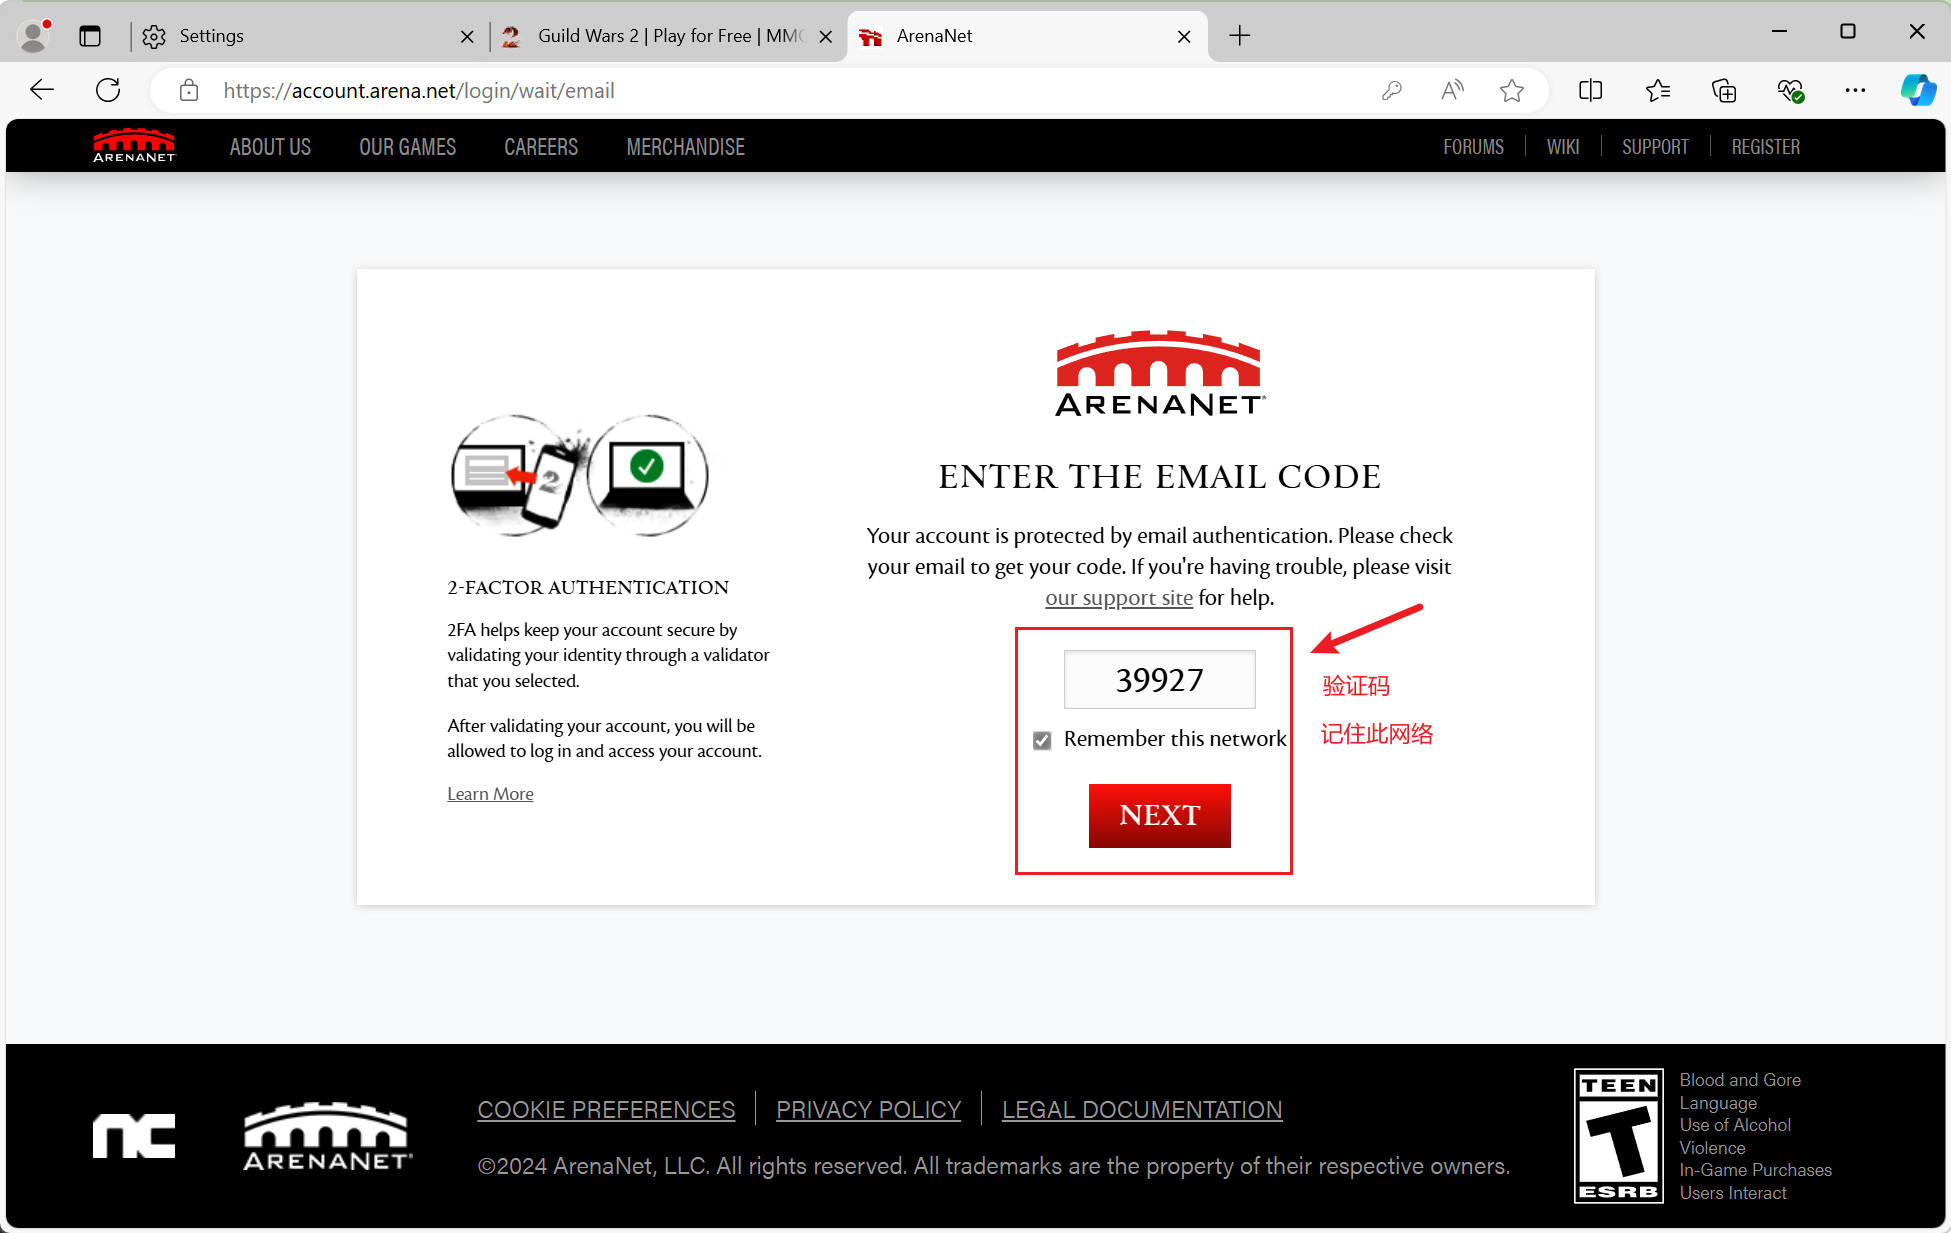Image resolution: width=1951 pixels, height=1233 pixels.
Task: Click the 2-factor authentication illustration
Action: [580, 475]
